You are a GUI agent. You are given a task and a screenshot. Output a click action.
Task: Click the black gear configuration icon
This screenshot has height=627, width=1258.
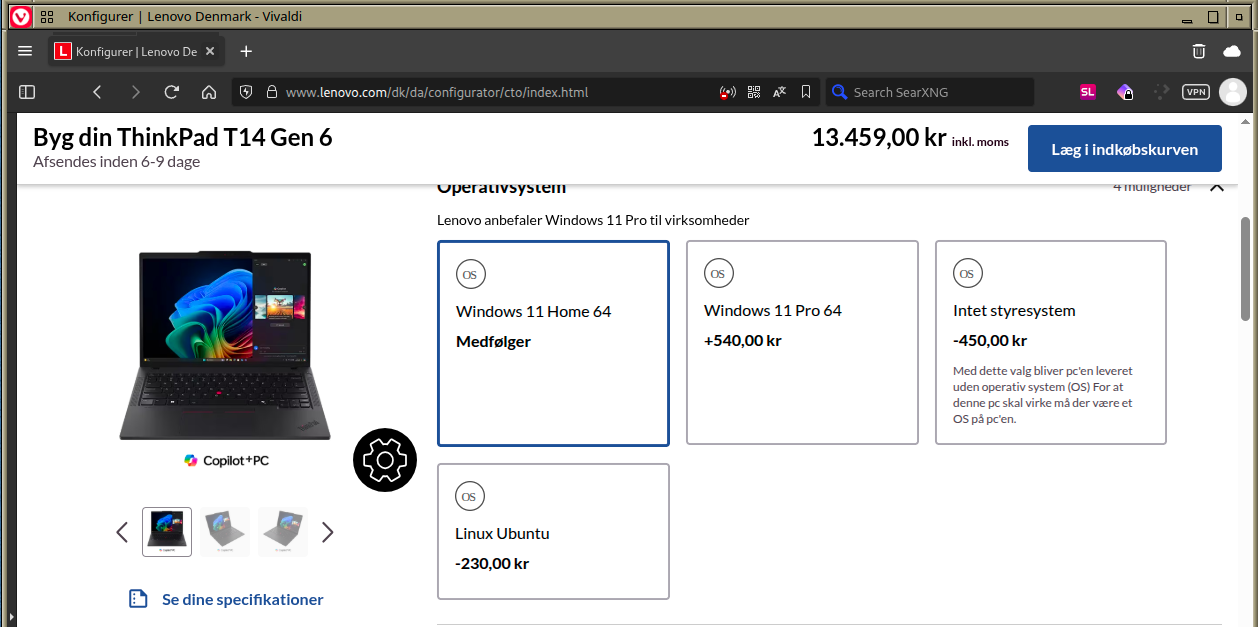(385, 460)
